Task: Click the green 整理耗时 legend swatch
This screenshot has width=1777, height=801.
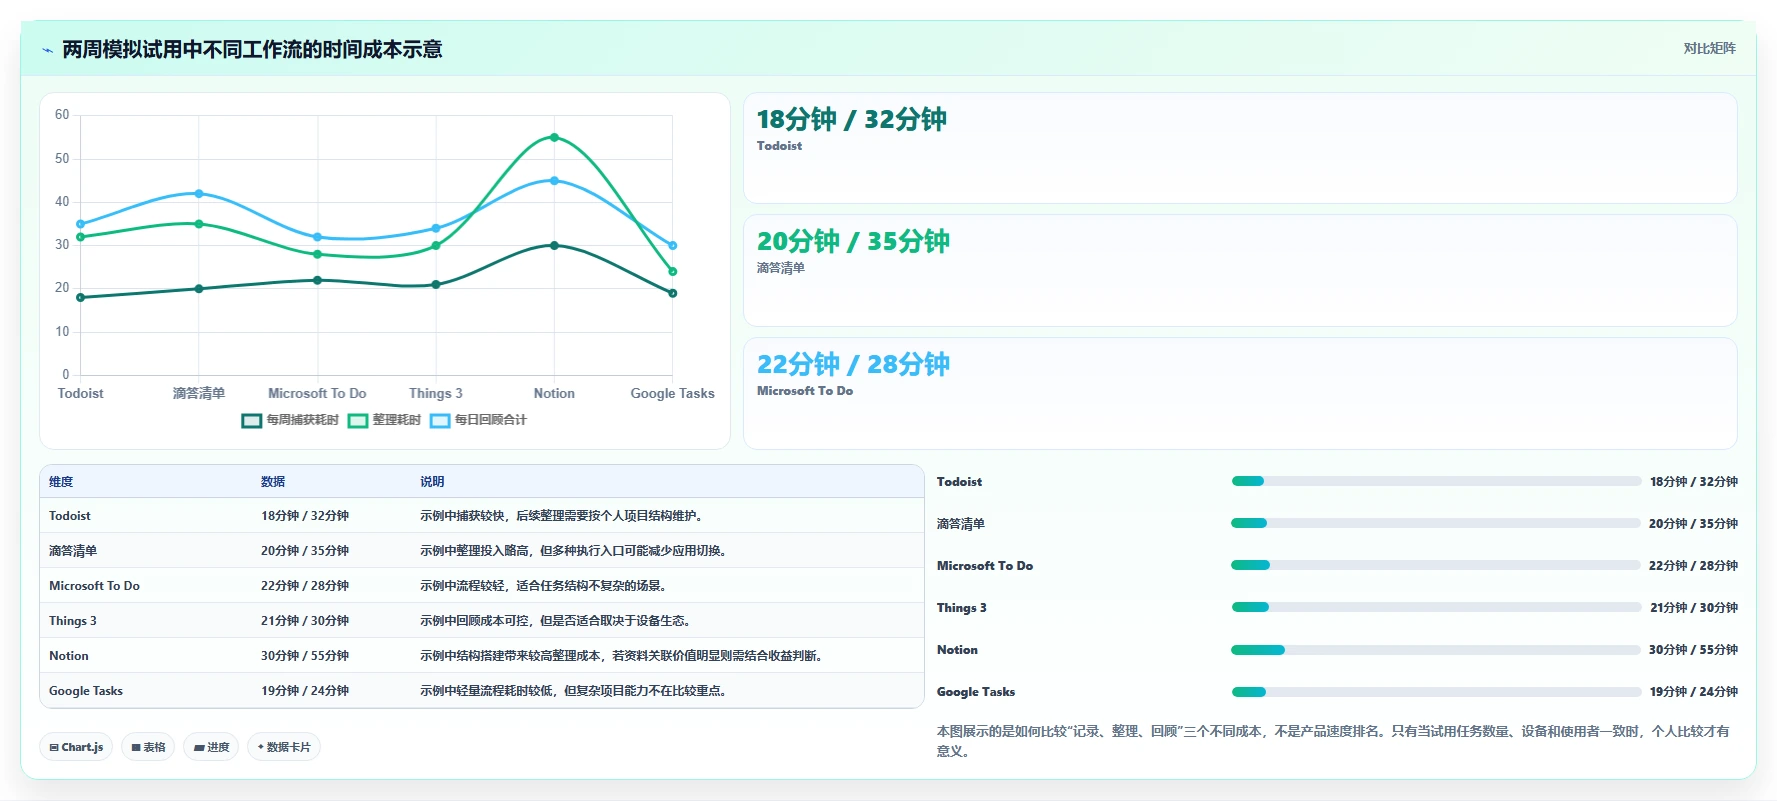Action: pos(358,421)
